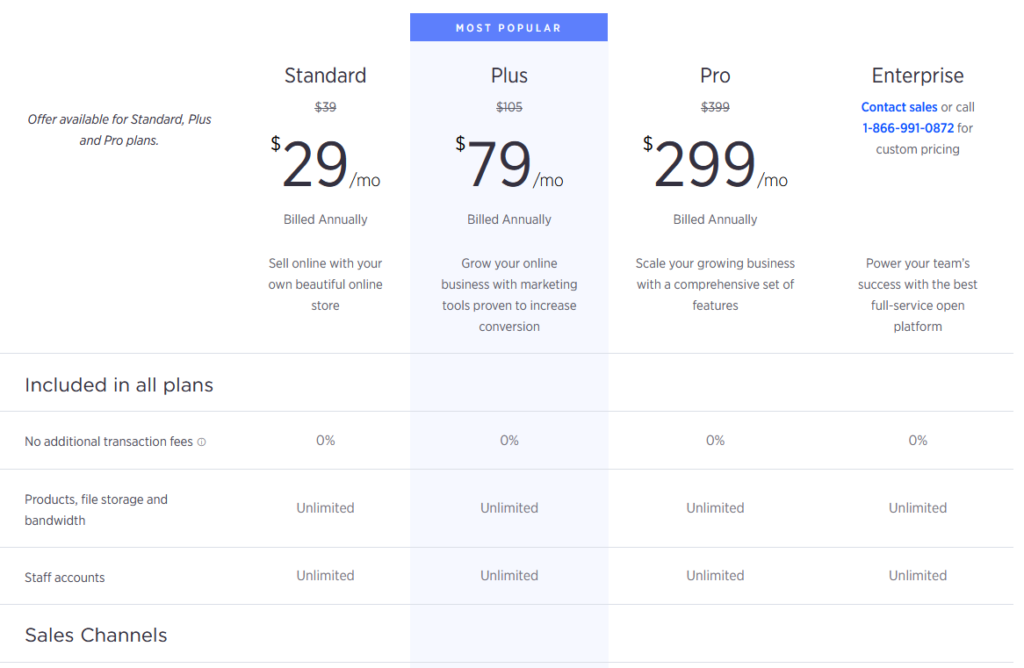Click the $29/mo Standard price

pos(325,163)
